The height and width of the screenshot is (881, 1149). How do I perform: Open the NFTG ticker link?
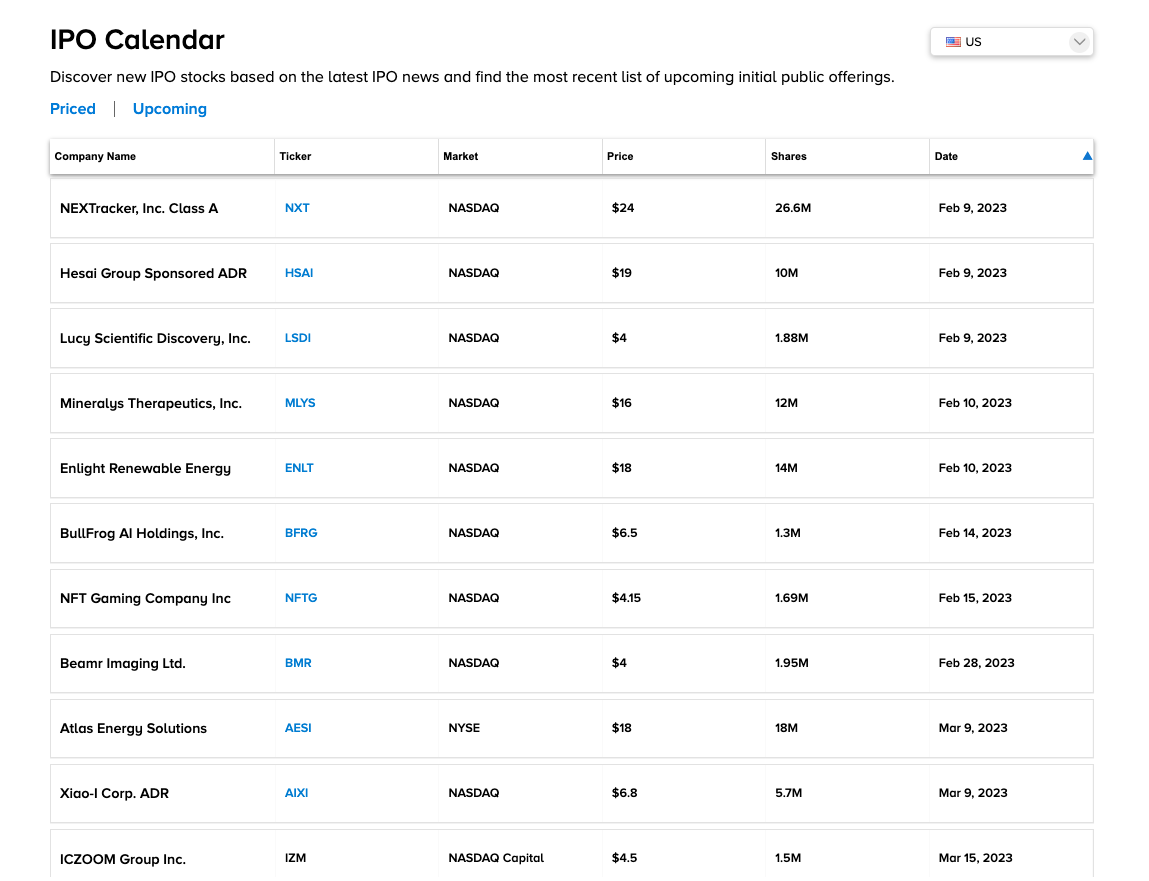(x=301, y=598)
